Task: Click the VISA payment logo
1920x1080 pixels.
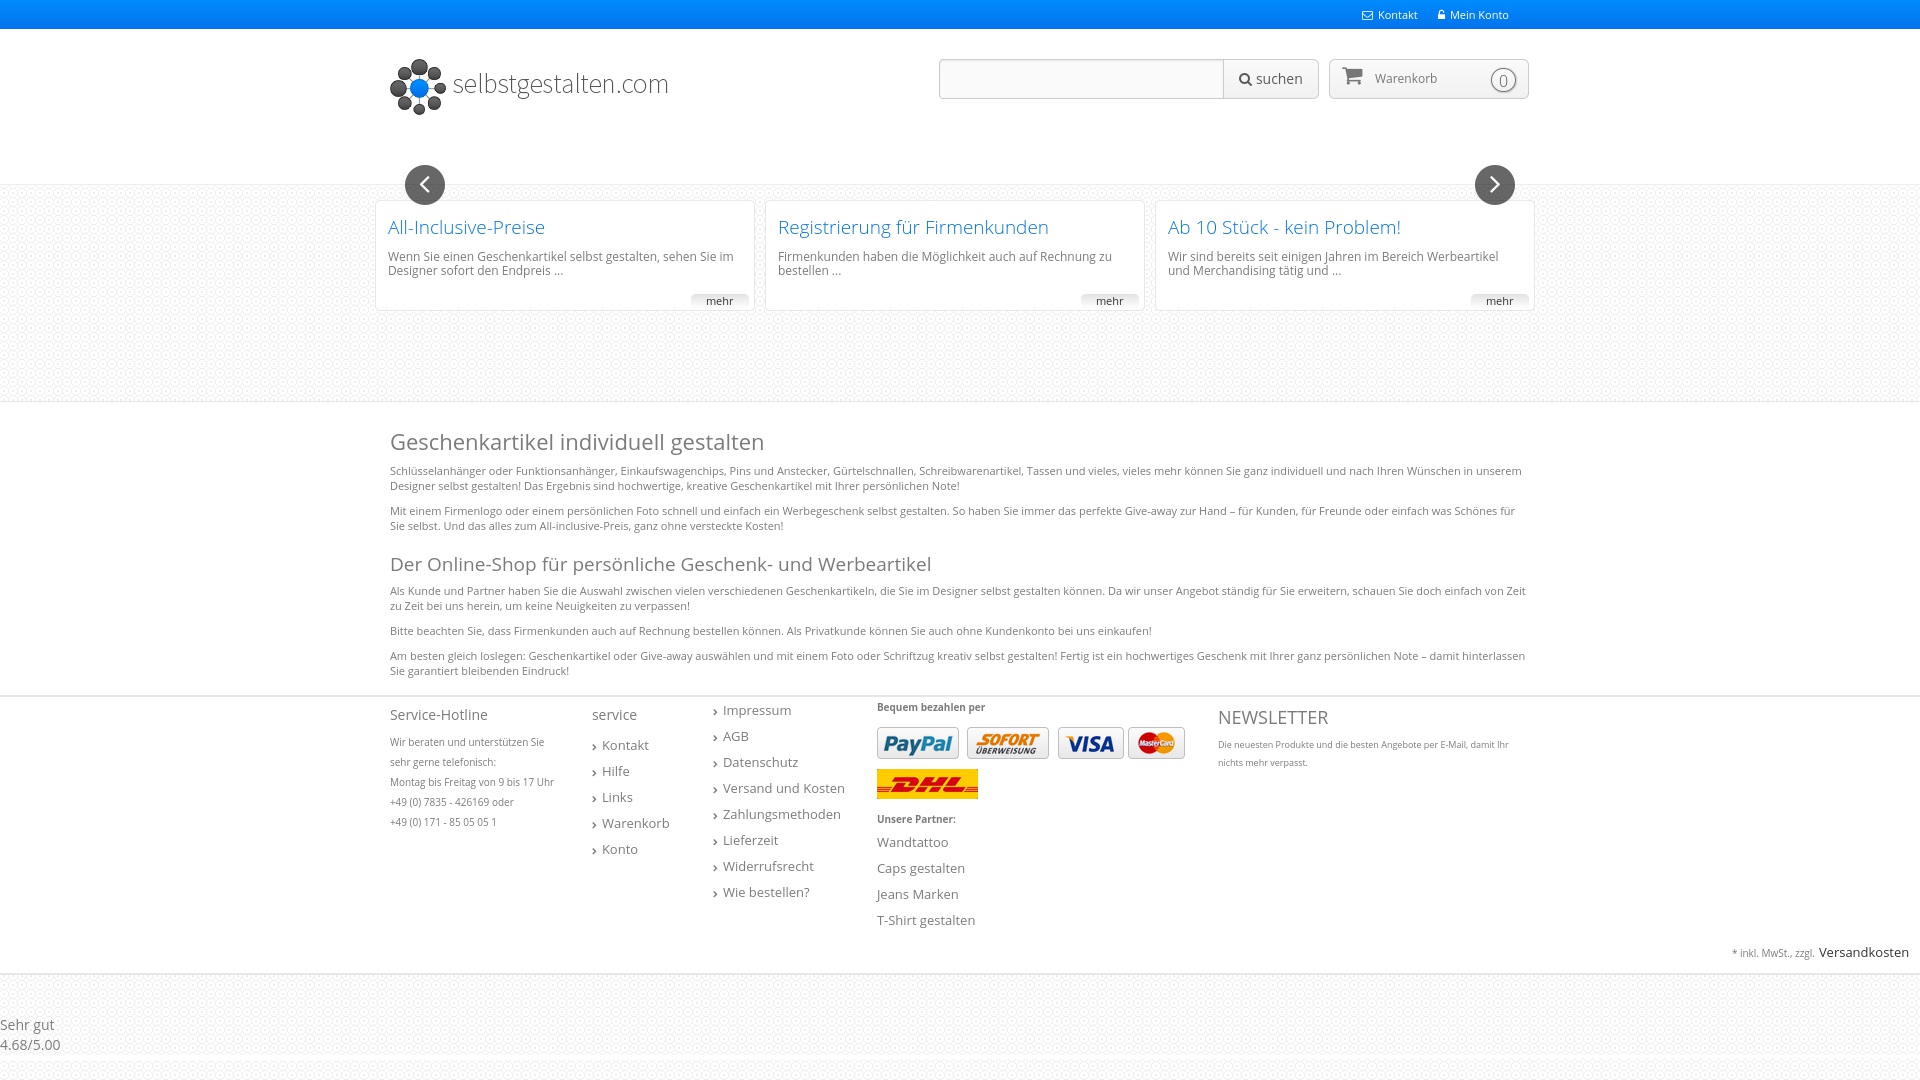Action: pos(1090,743)
